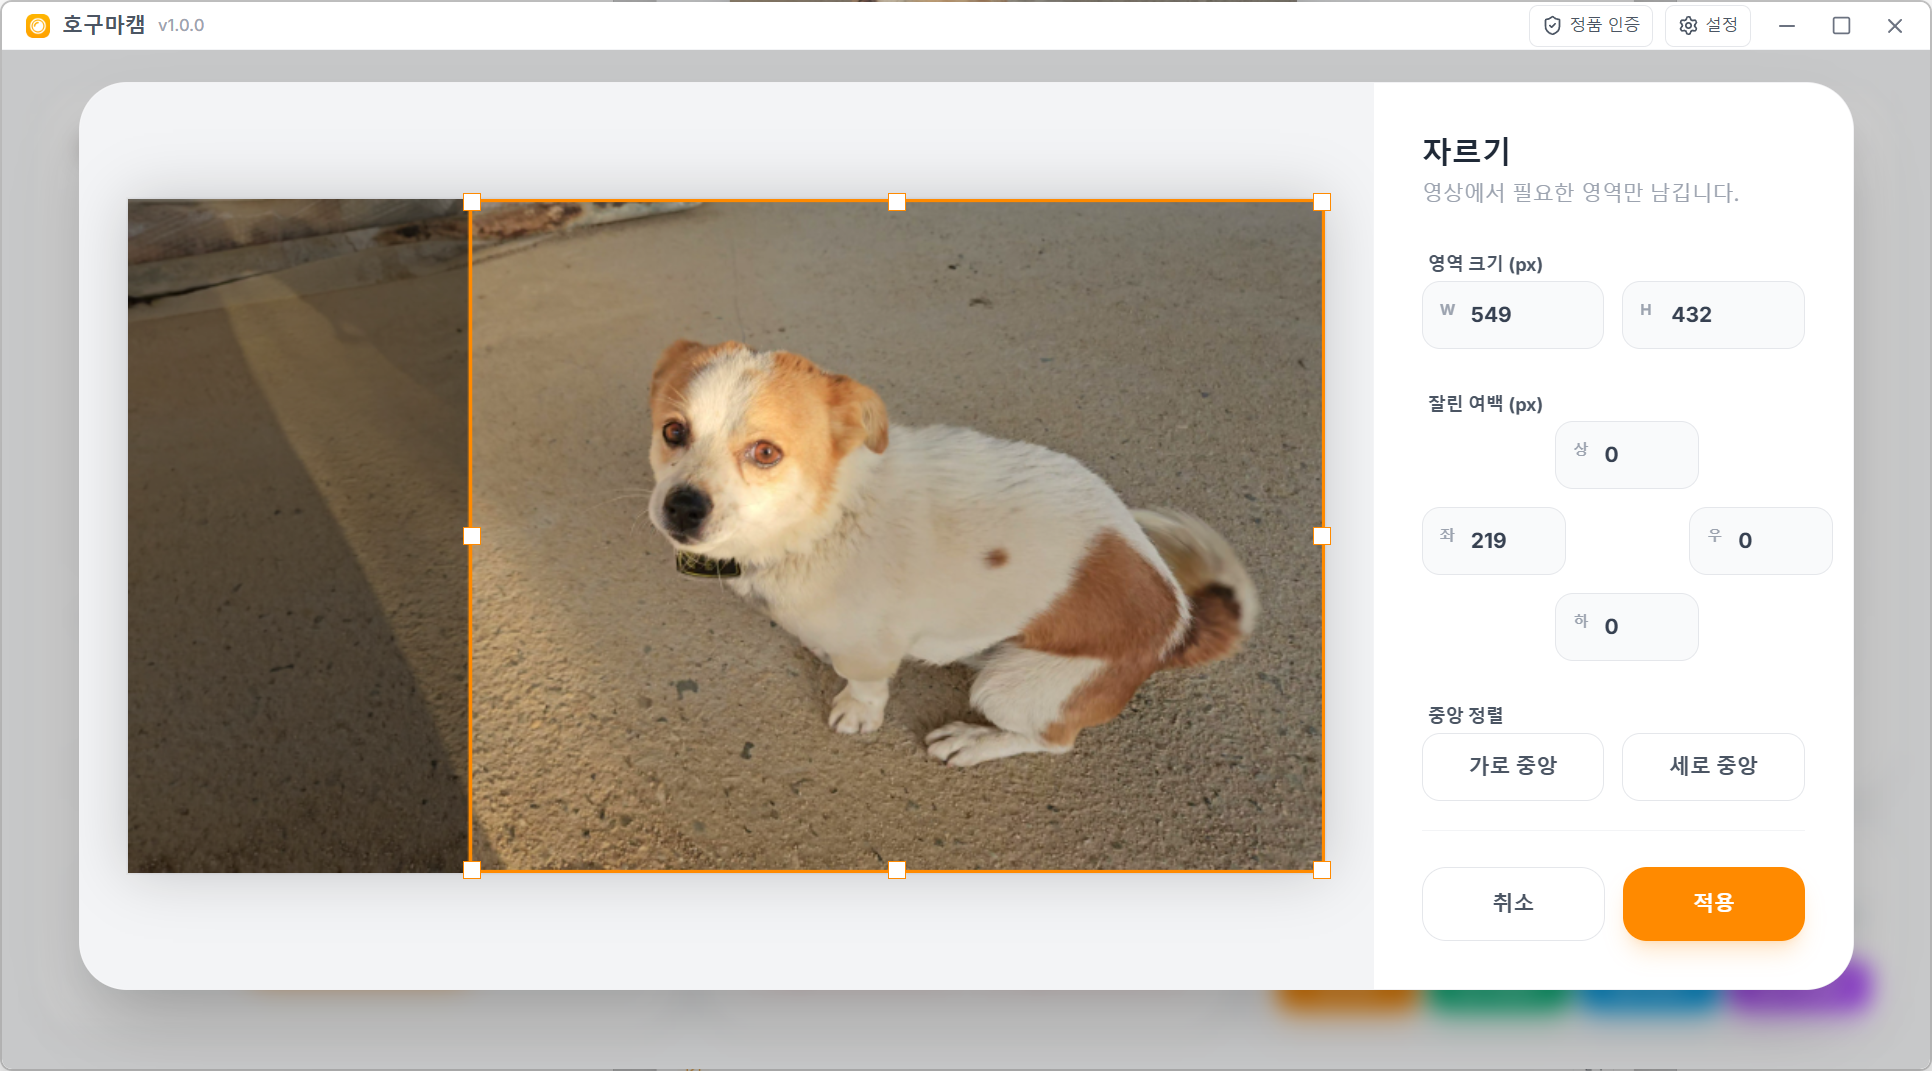
Task: Click the right-middle crop handle
Action: point(1322,536)
